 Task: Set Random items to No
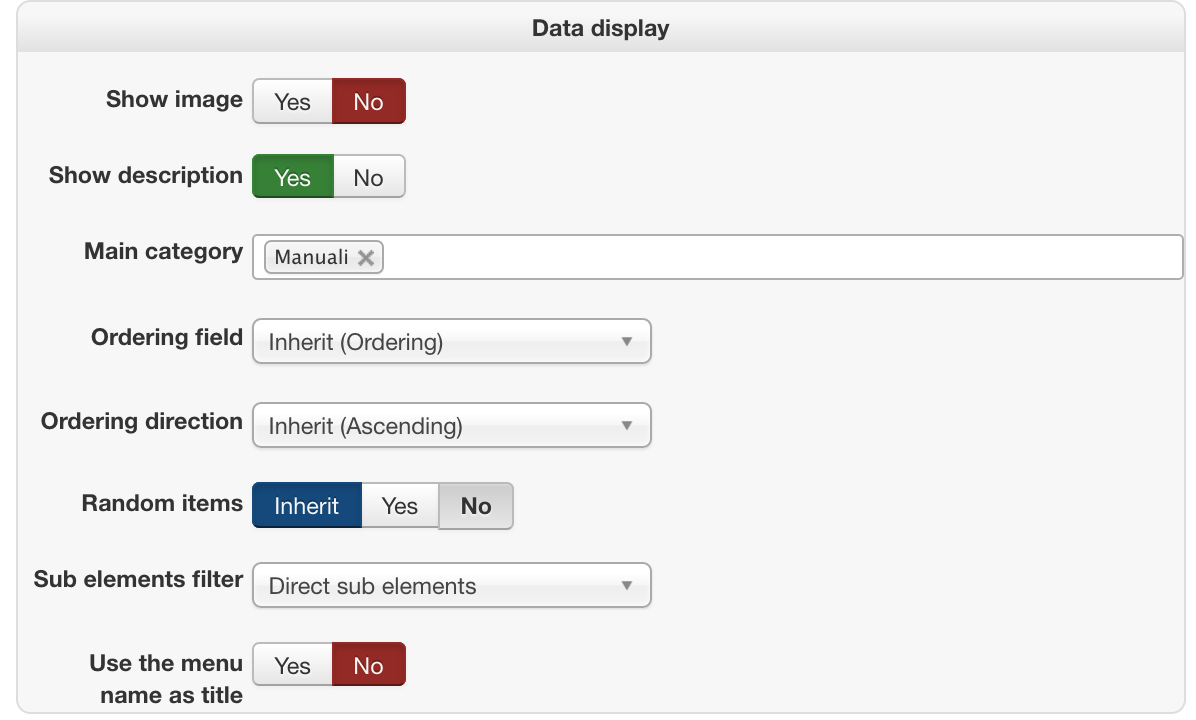click(476, 506)
